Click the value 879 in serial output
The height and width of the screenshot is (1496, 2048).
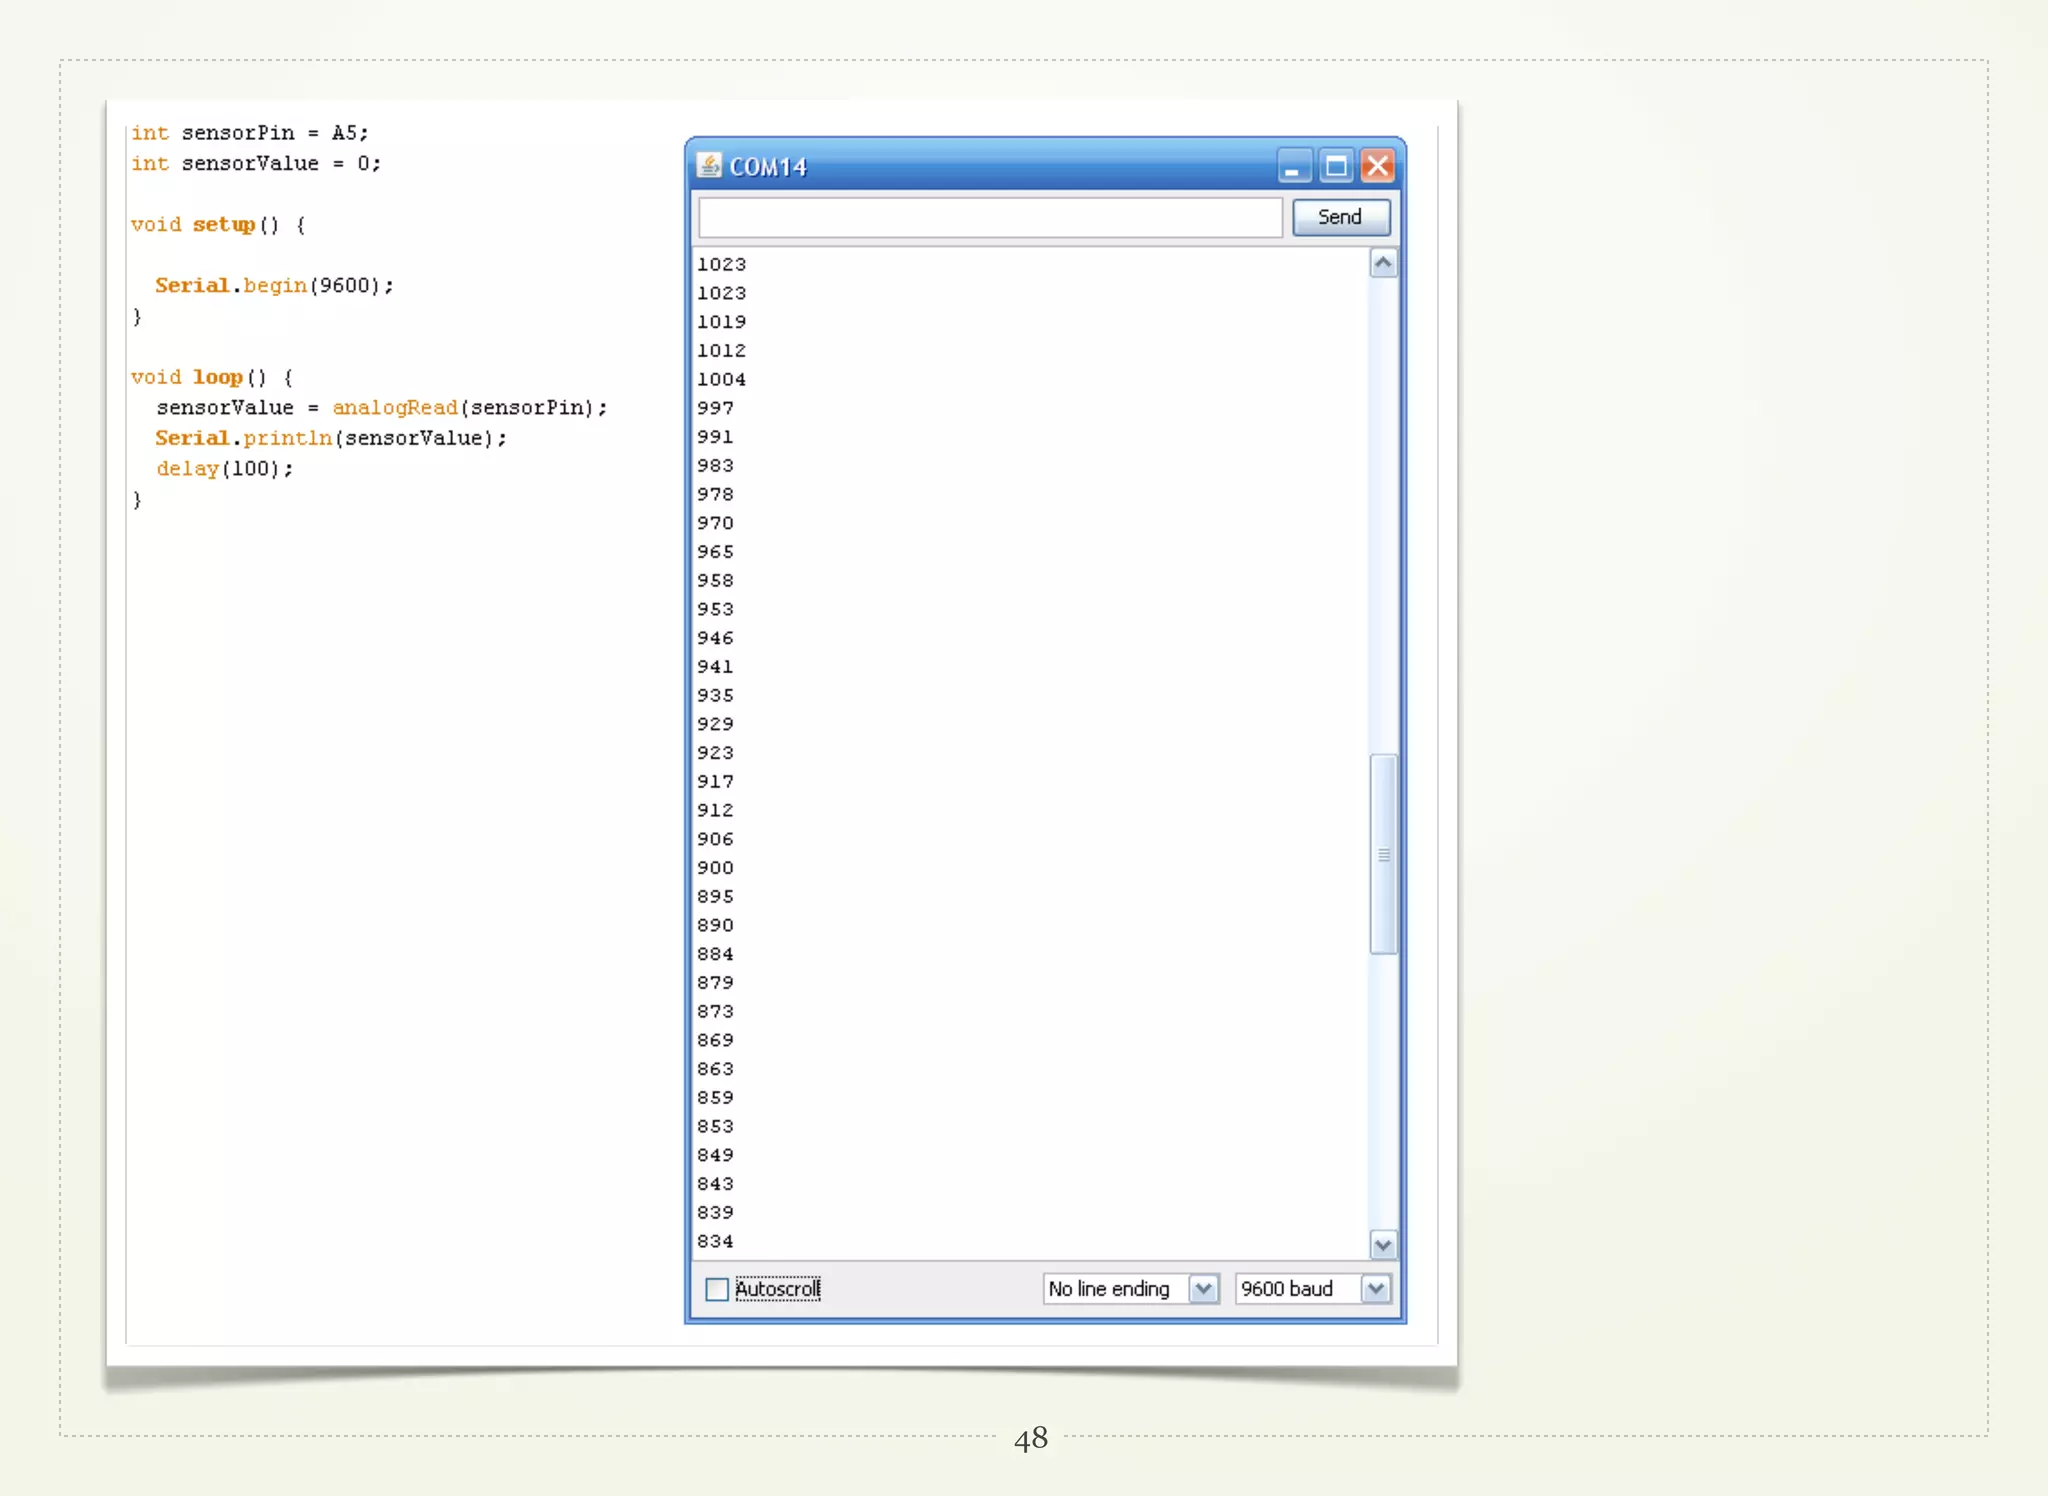(716, 983)
